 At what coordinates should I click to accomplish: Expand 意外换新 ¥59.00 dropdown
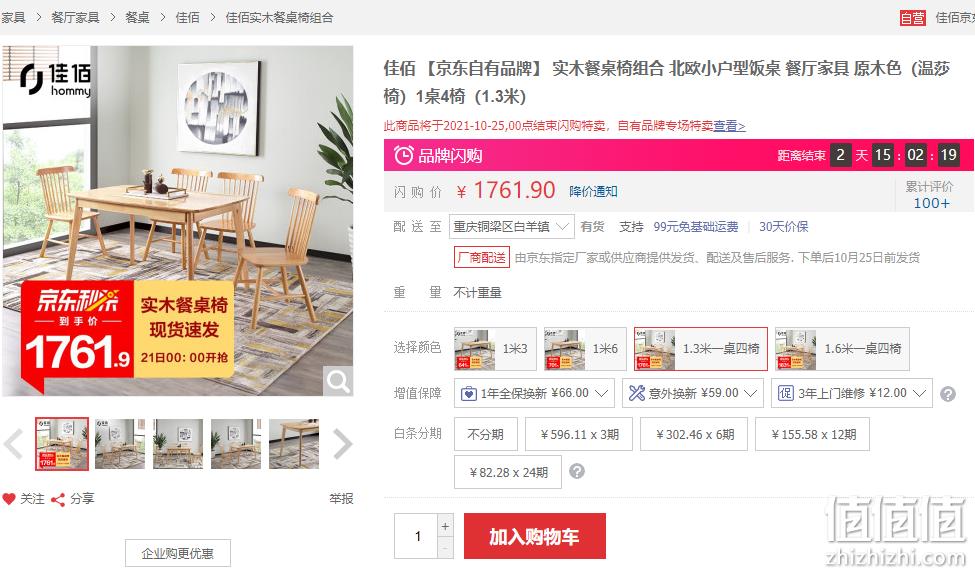[x=693, y=393]
